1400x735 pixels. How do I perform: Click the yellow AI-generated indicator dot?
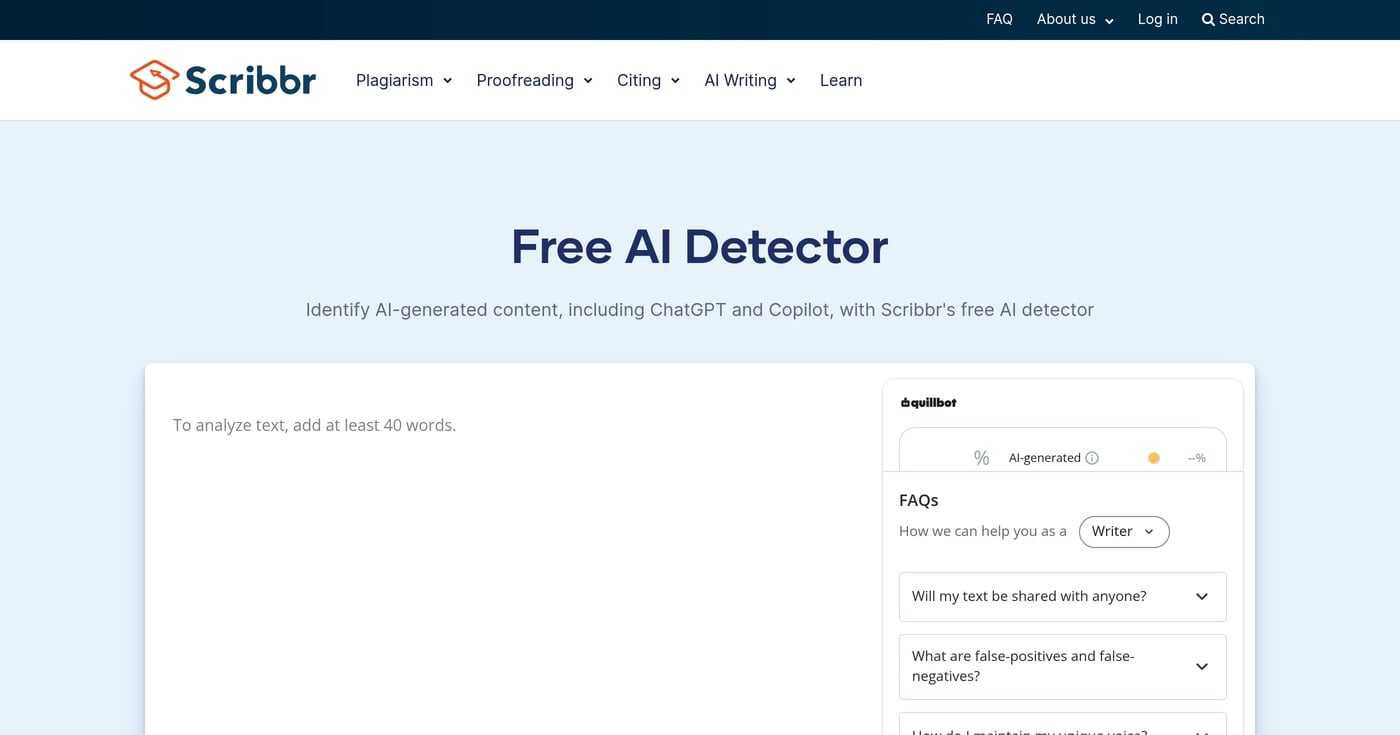[x=1153, y=458]
